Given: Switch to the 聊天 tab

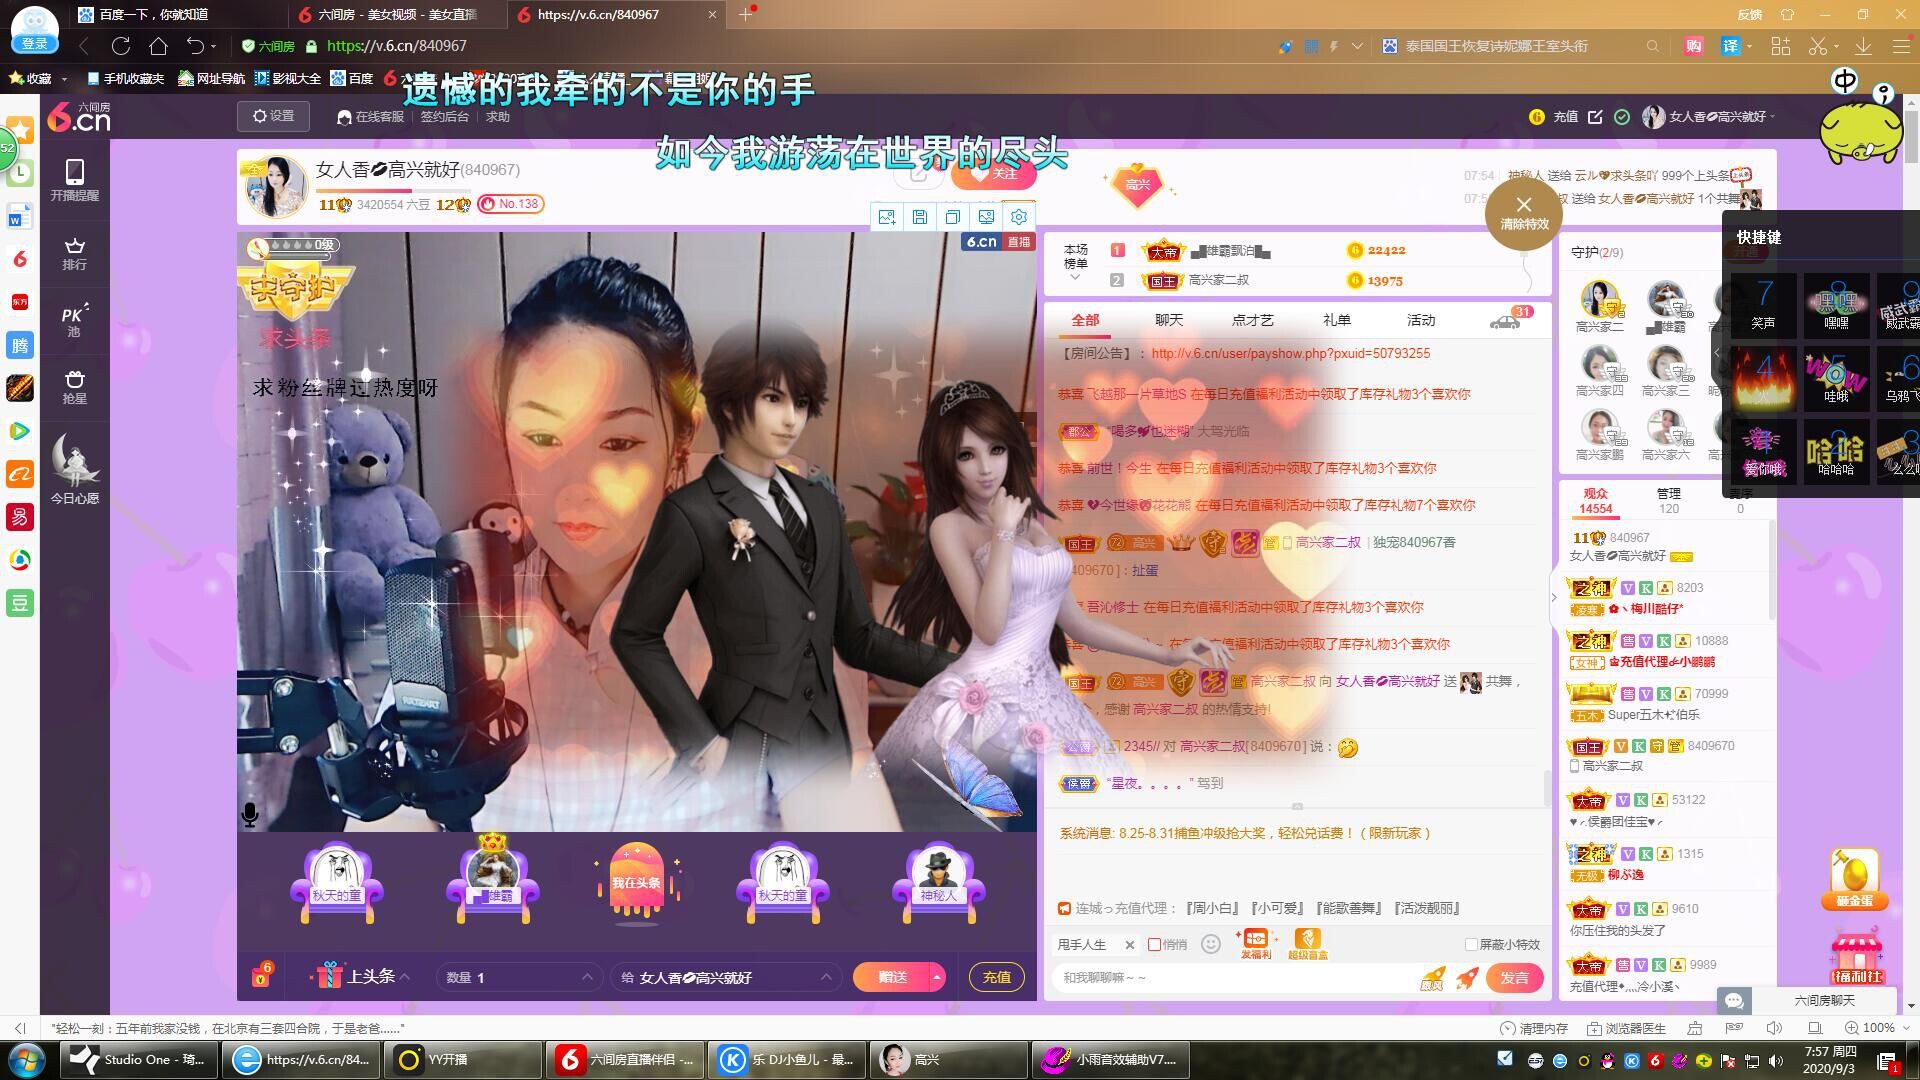Looking at the screenshot, I should tap(1169, 320).
